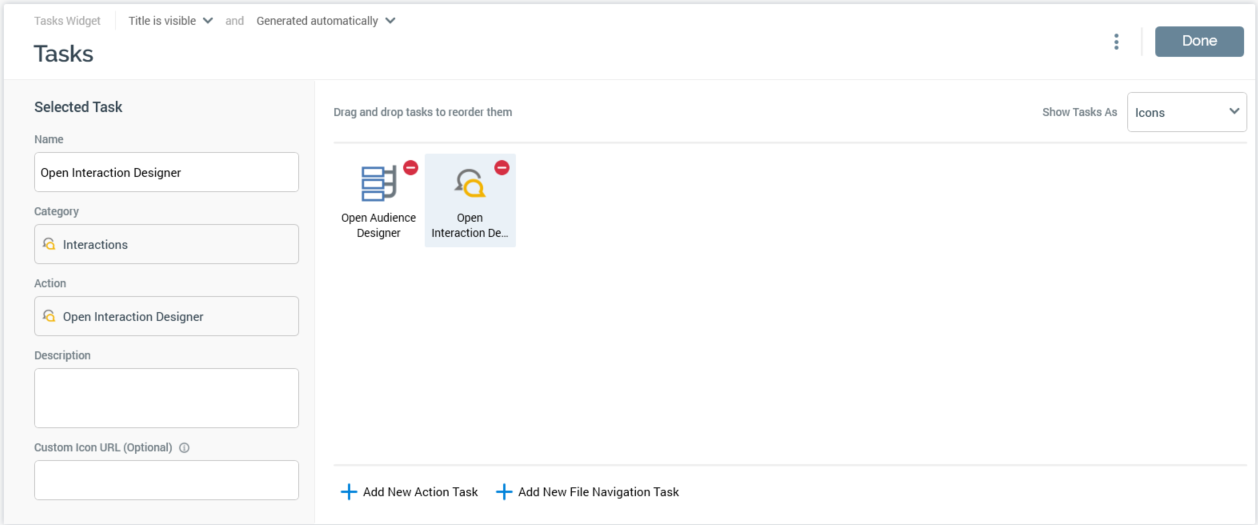Click into the Description text area
The image size is (1258, 525).
(166, 398)
